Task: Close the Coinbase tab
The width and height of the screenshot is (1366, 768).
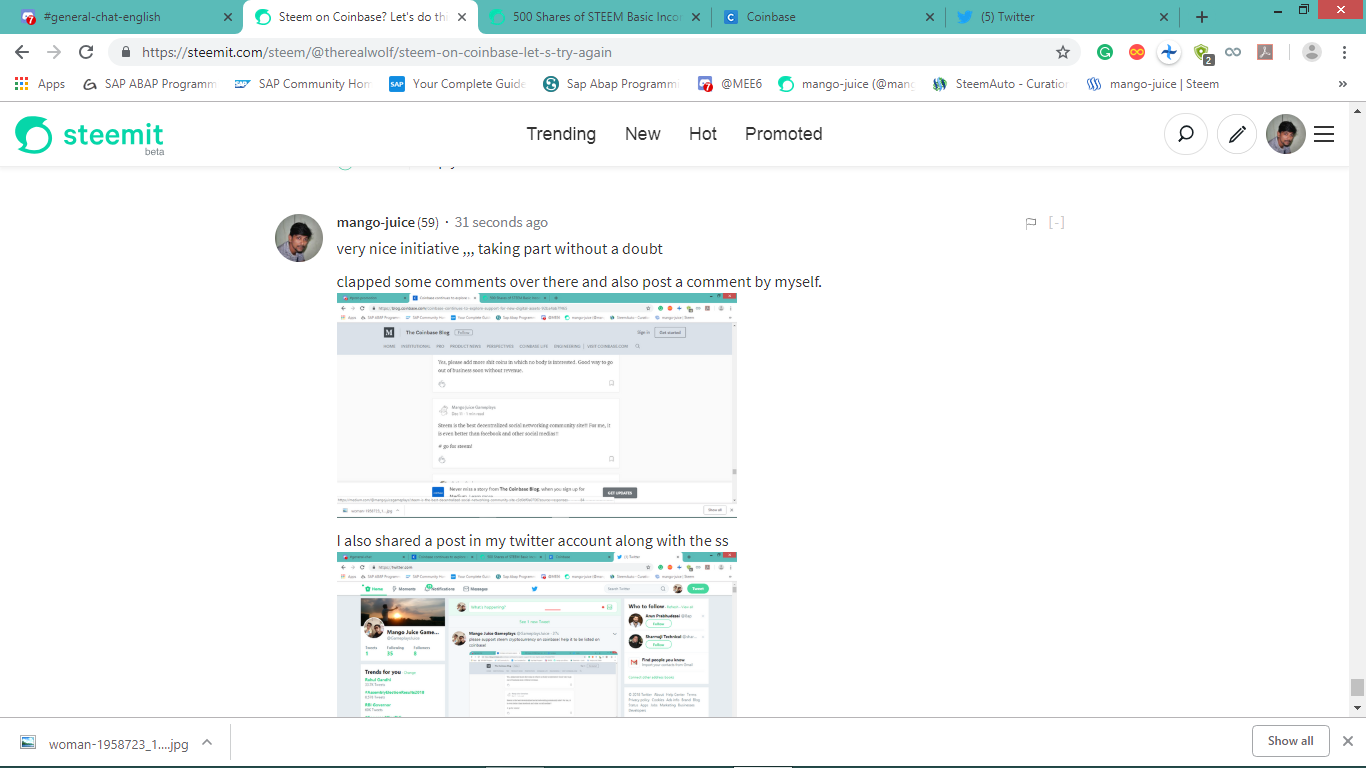Action: (929, 17)
